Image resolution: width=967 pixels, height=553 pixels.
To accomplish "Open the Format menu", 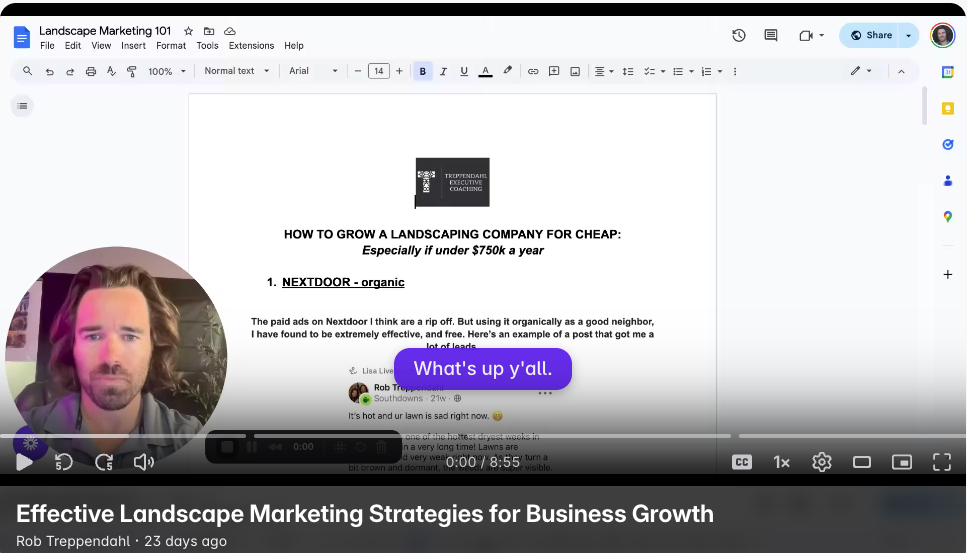I will pyautogui.click(x=171, y=46).
